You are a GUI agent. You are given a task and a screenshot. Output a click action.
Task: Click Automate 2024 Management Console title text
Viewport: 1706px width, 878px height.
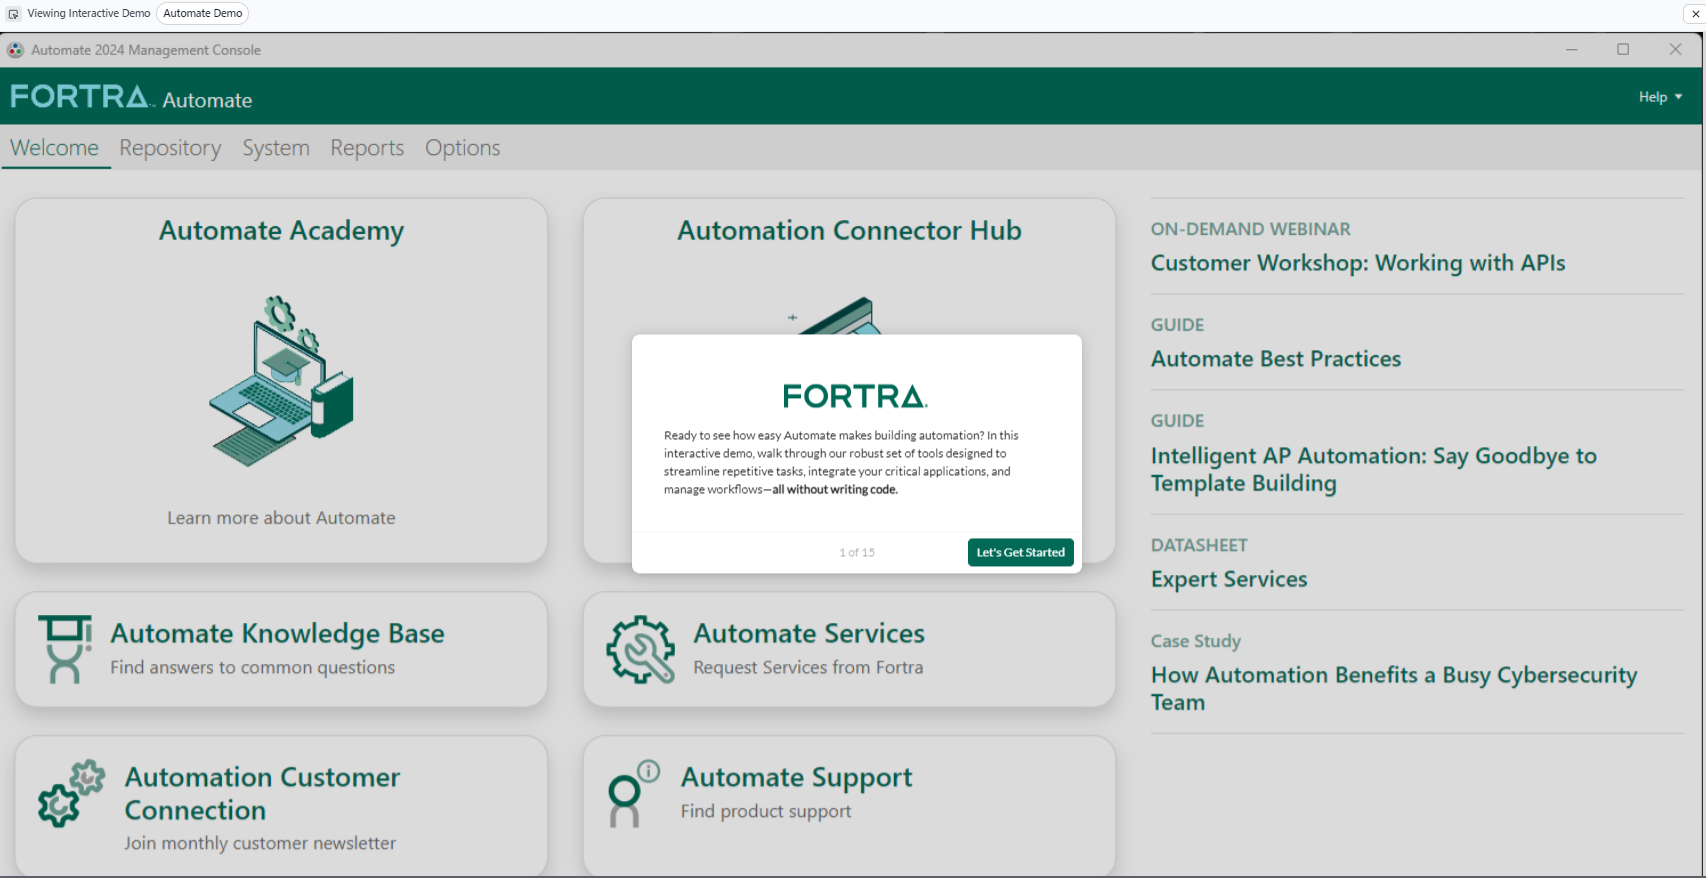pos(146,50)
